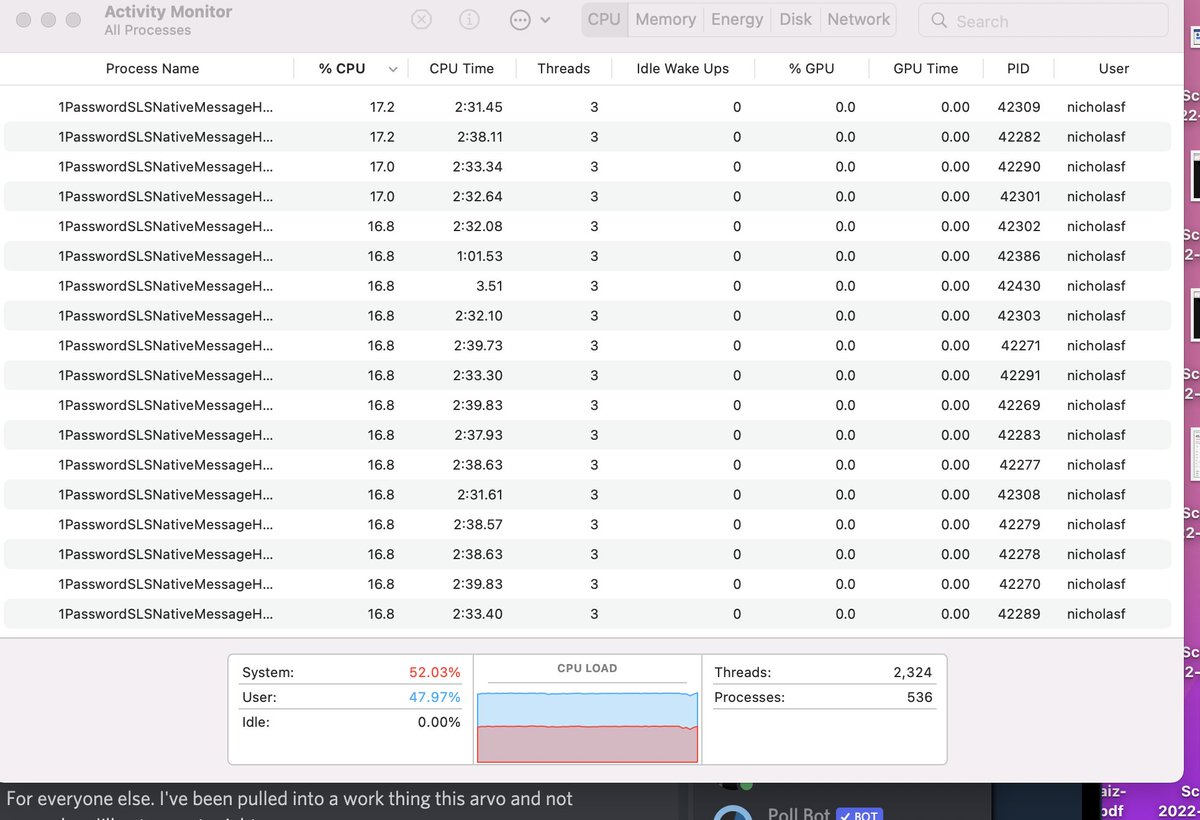
Task: Click CPU Time value 1:01.53
Action: 480,256
